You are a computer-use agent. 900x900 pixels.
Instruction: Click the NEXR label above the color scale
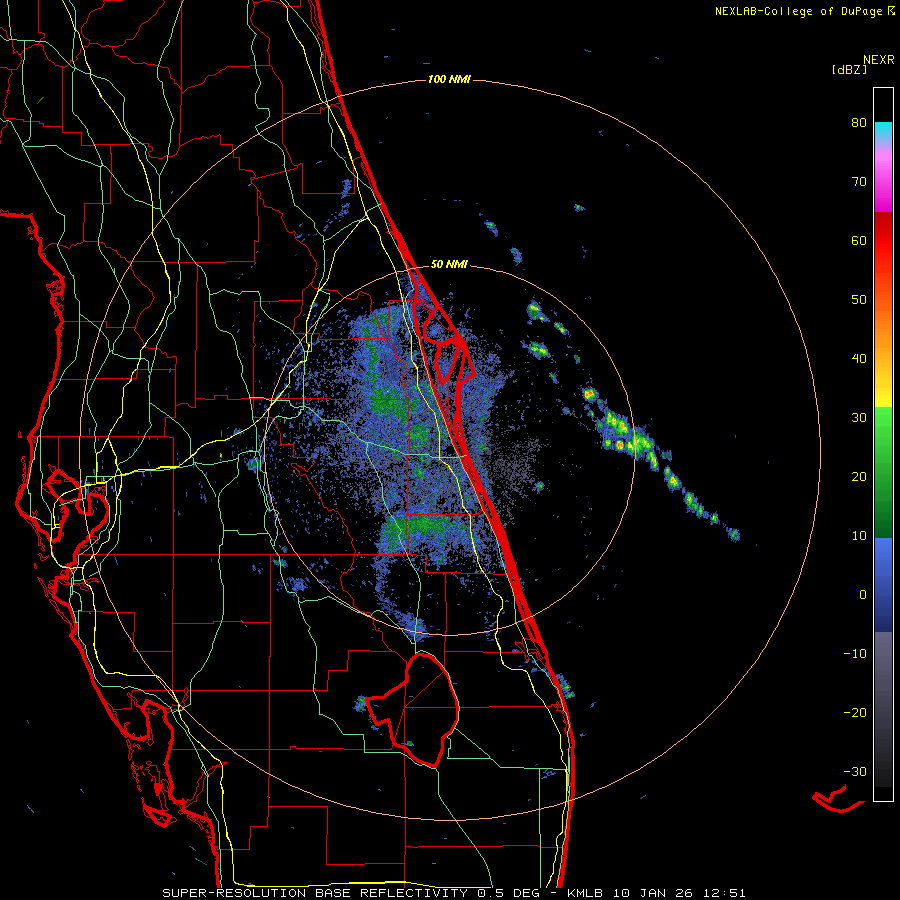point(878,60)
